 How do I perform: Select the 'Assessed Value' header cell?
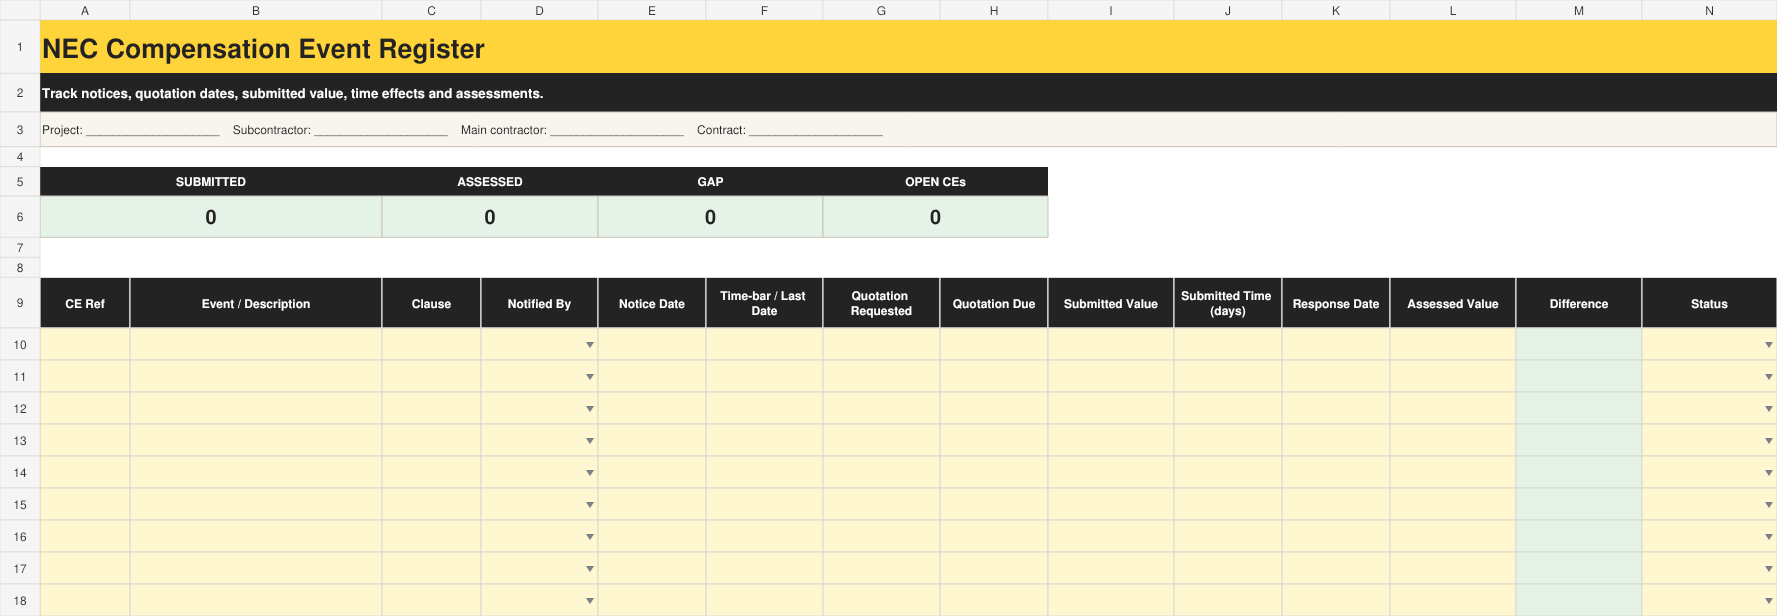[x=1453, y=303]
